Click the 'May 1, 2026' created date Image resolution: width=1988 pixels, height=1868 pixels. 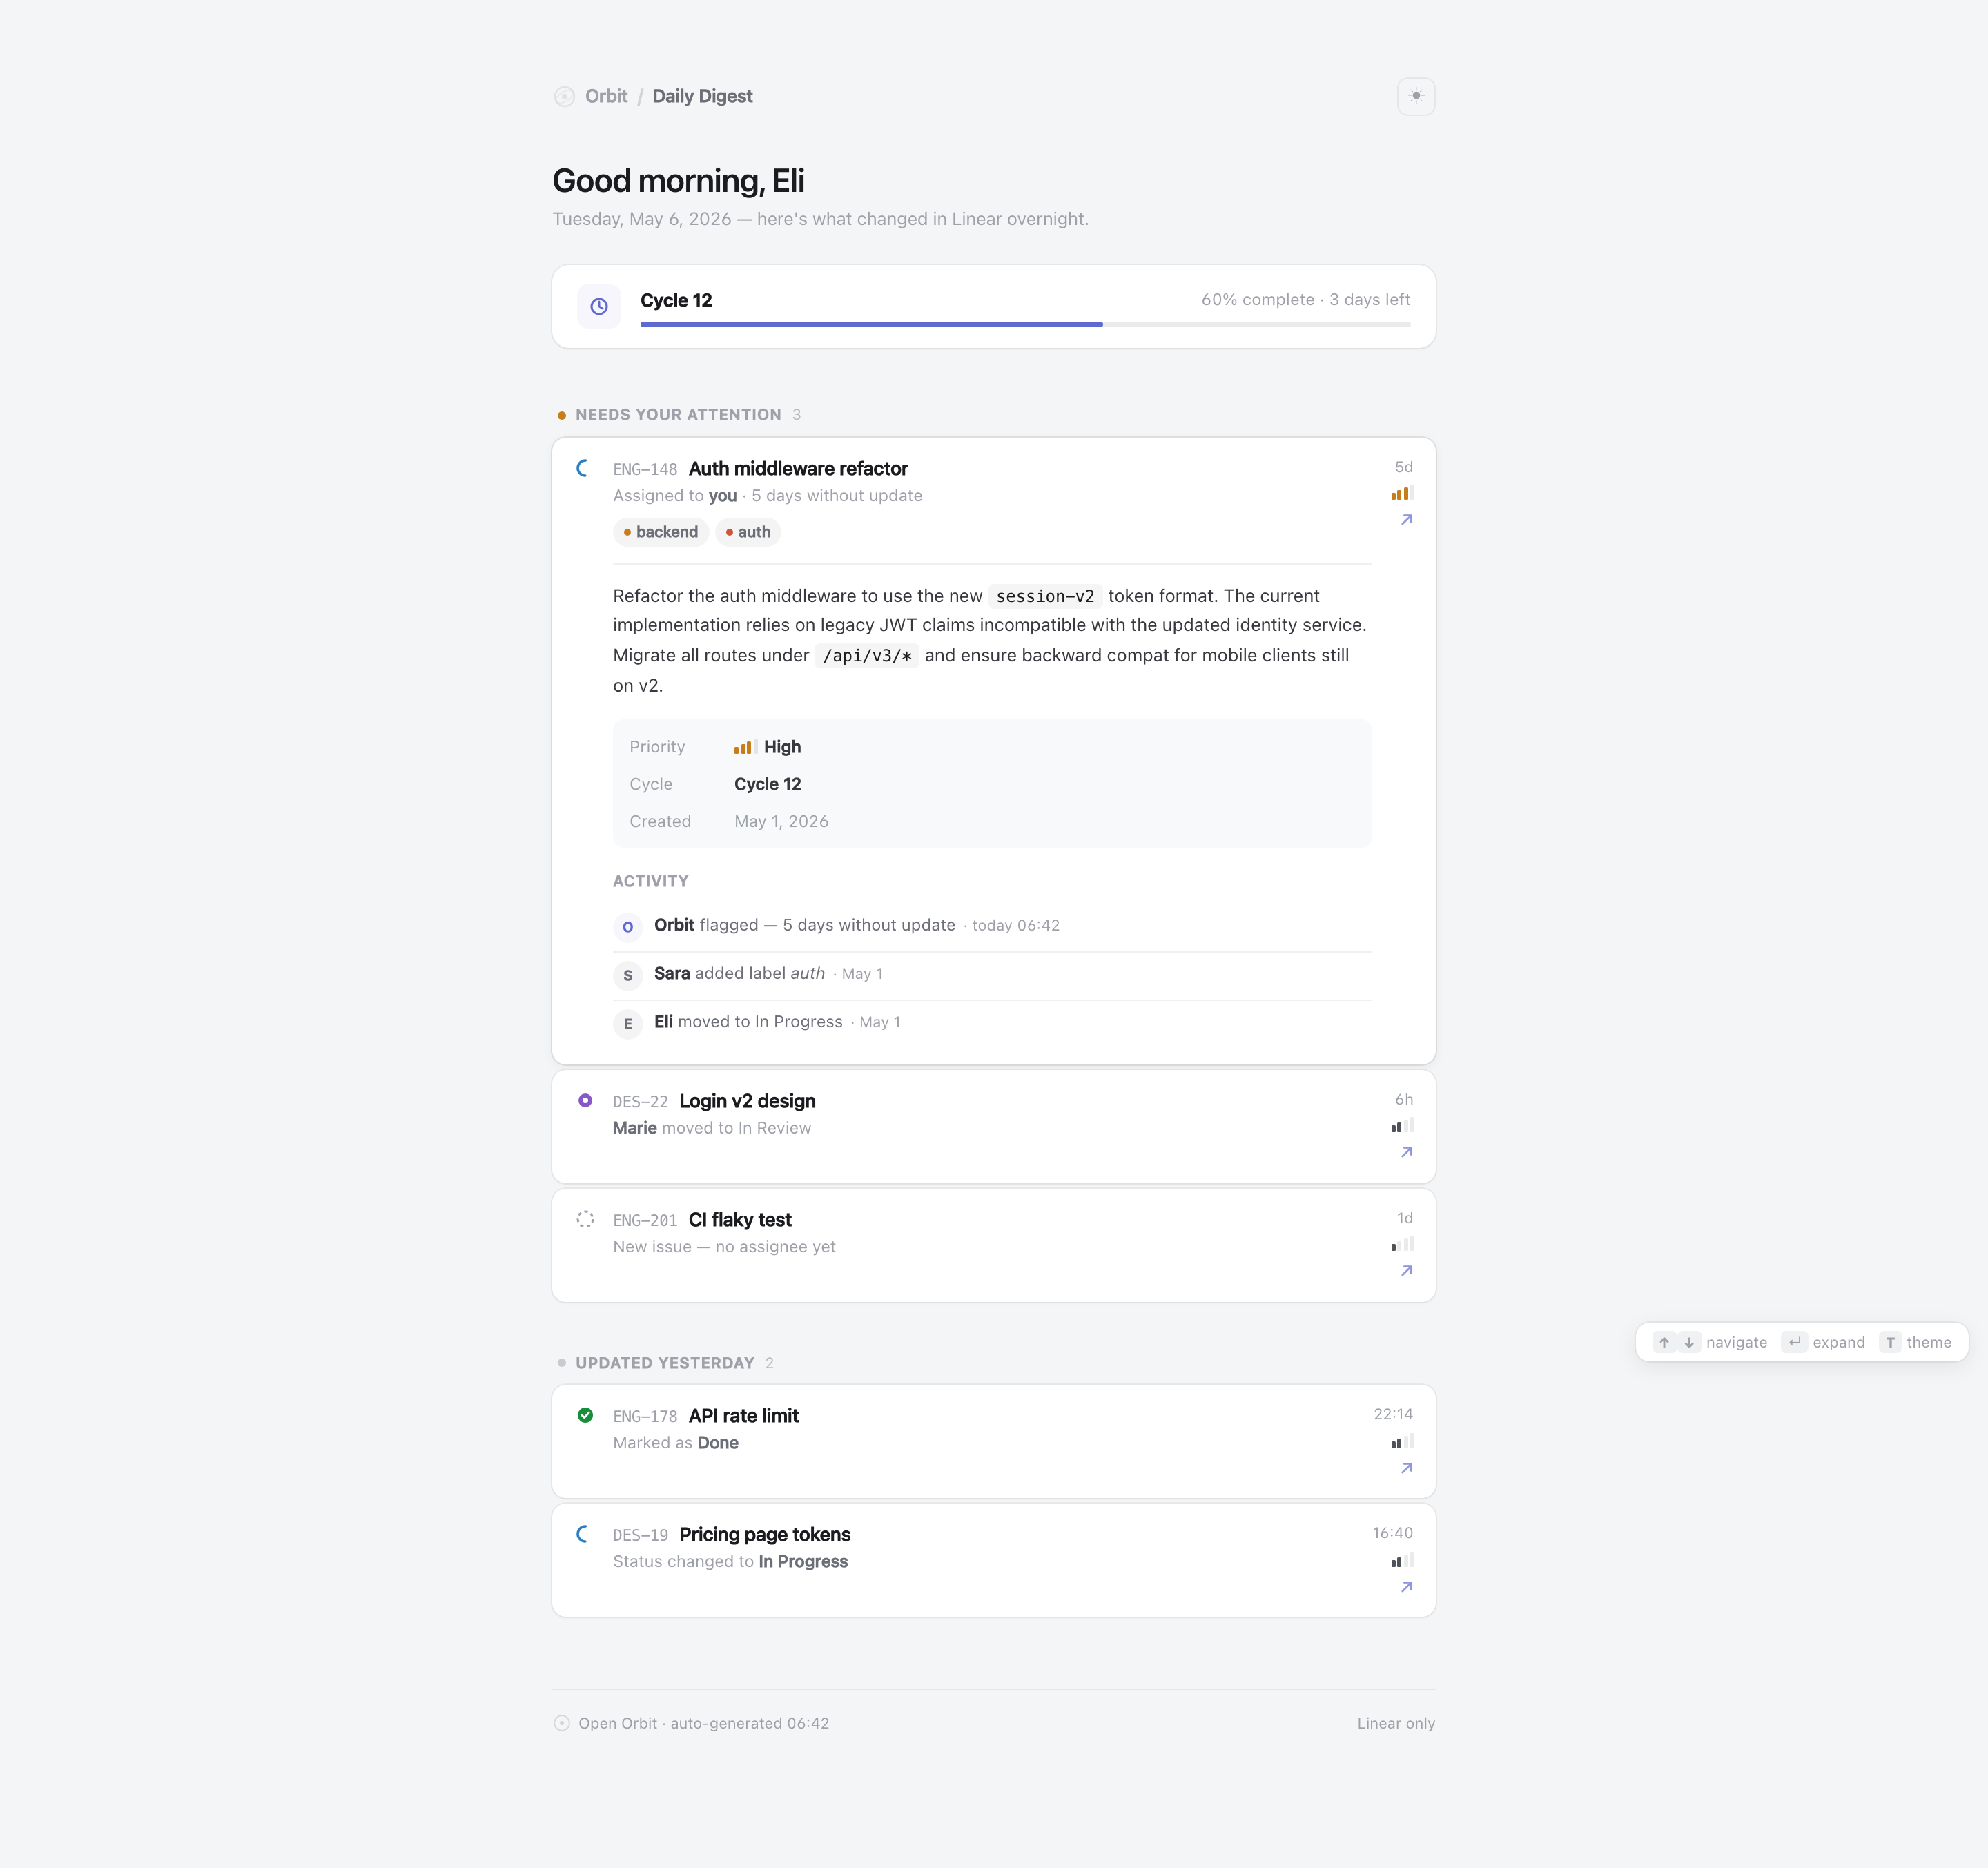781,821
